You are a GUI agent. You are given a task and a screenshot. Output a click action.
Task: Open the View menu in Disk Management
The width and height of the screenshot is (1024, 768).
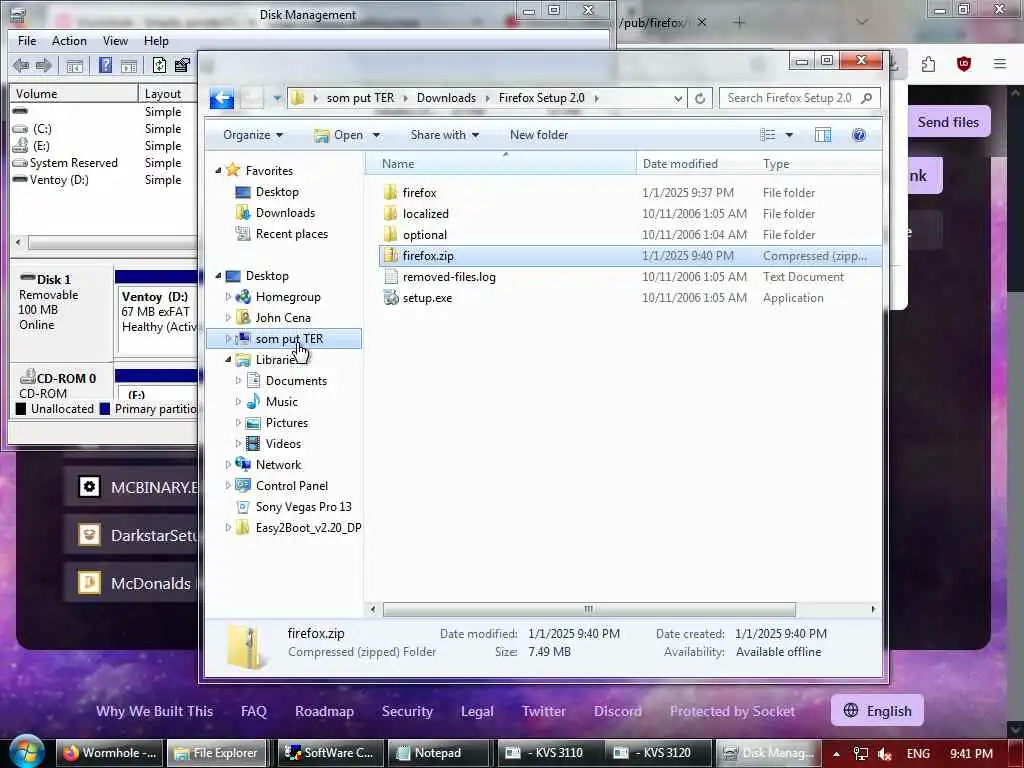coord(115,40)
